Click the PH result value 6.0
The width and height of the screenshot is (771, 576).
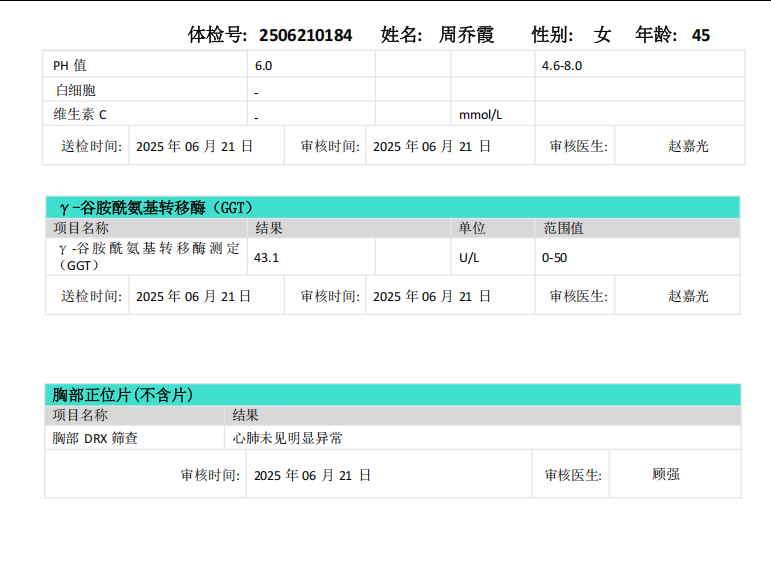(x=263, y=65)
